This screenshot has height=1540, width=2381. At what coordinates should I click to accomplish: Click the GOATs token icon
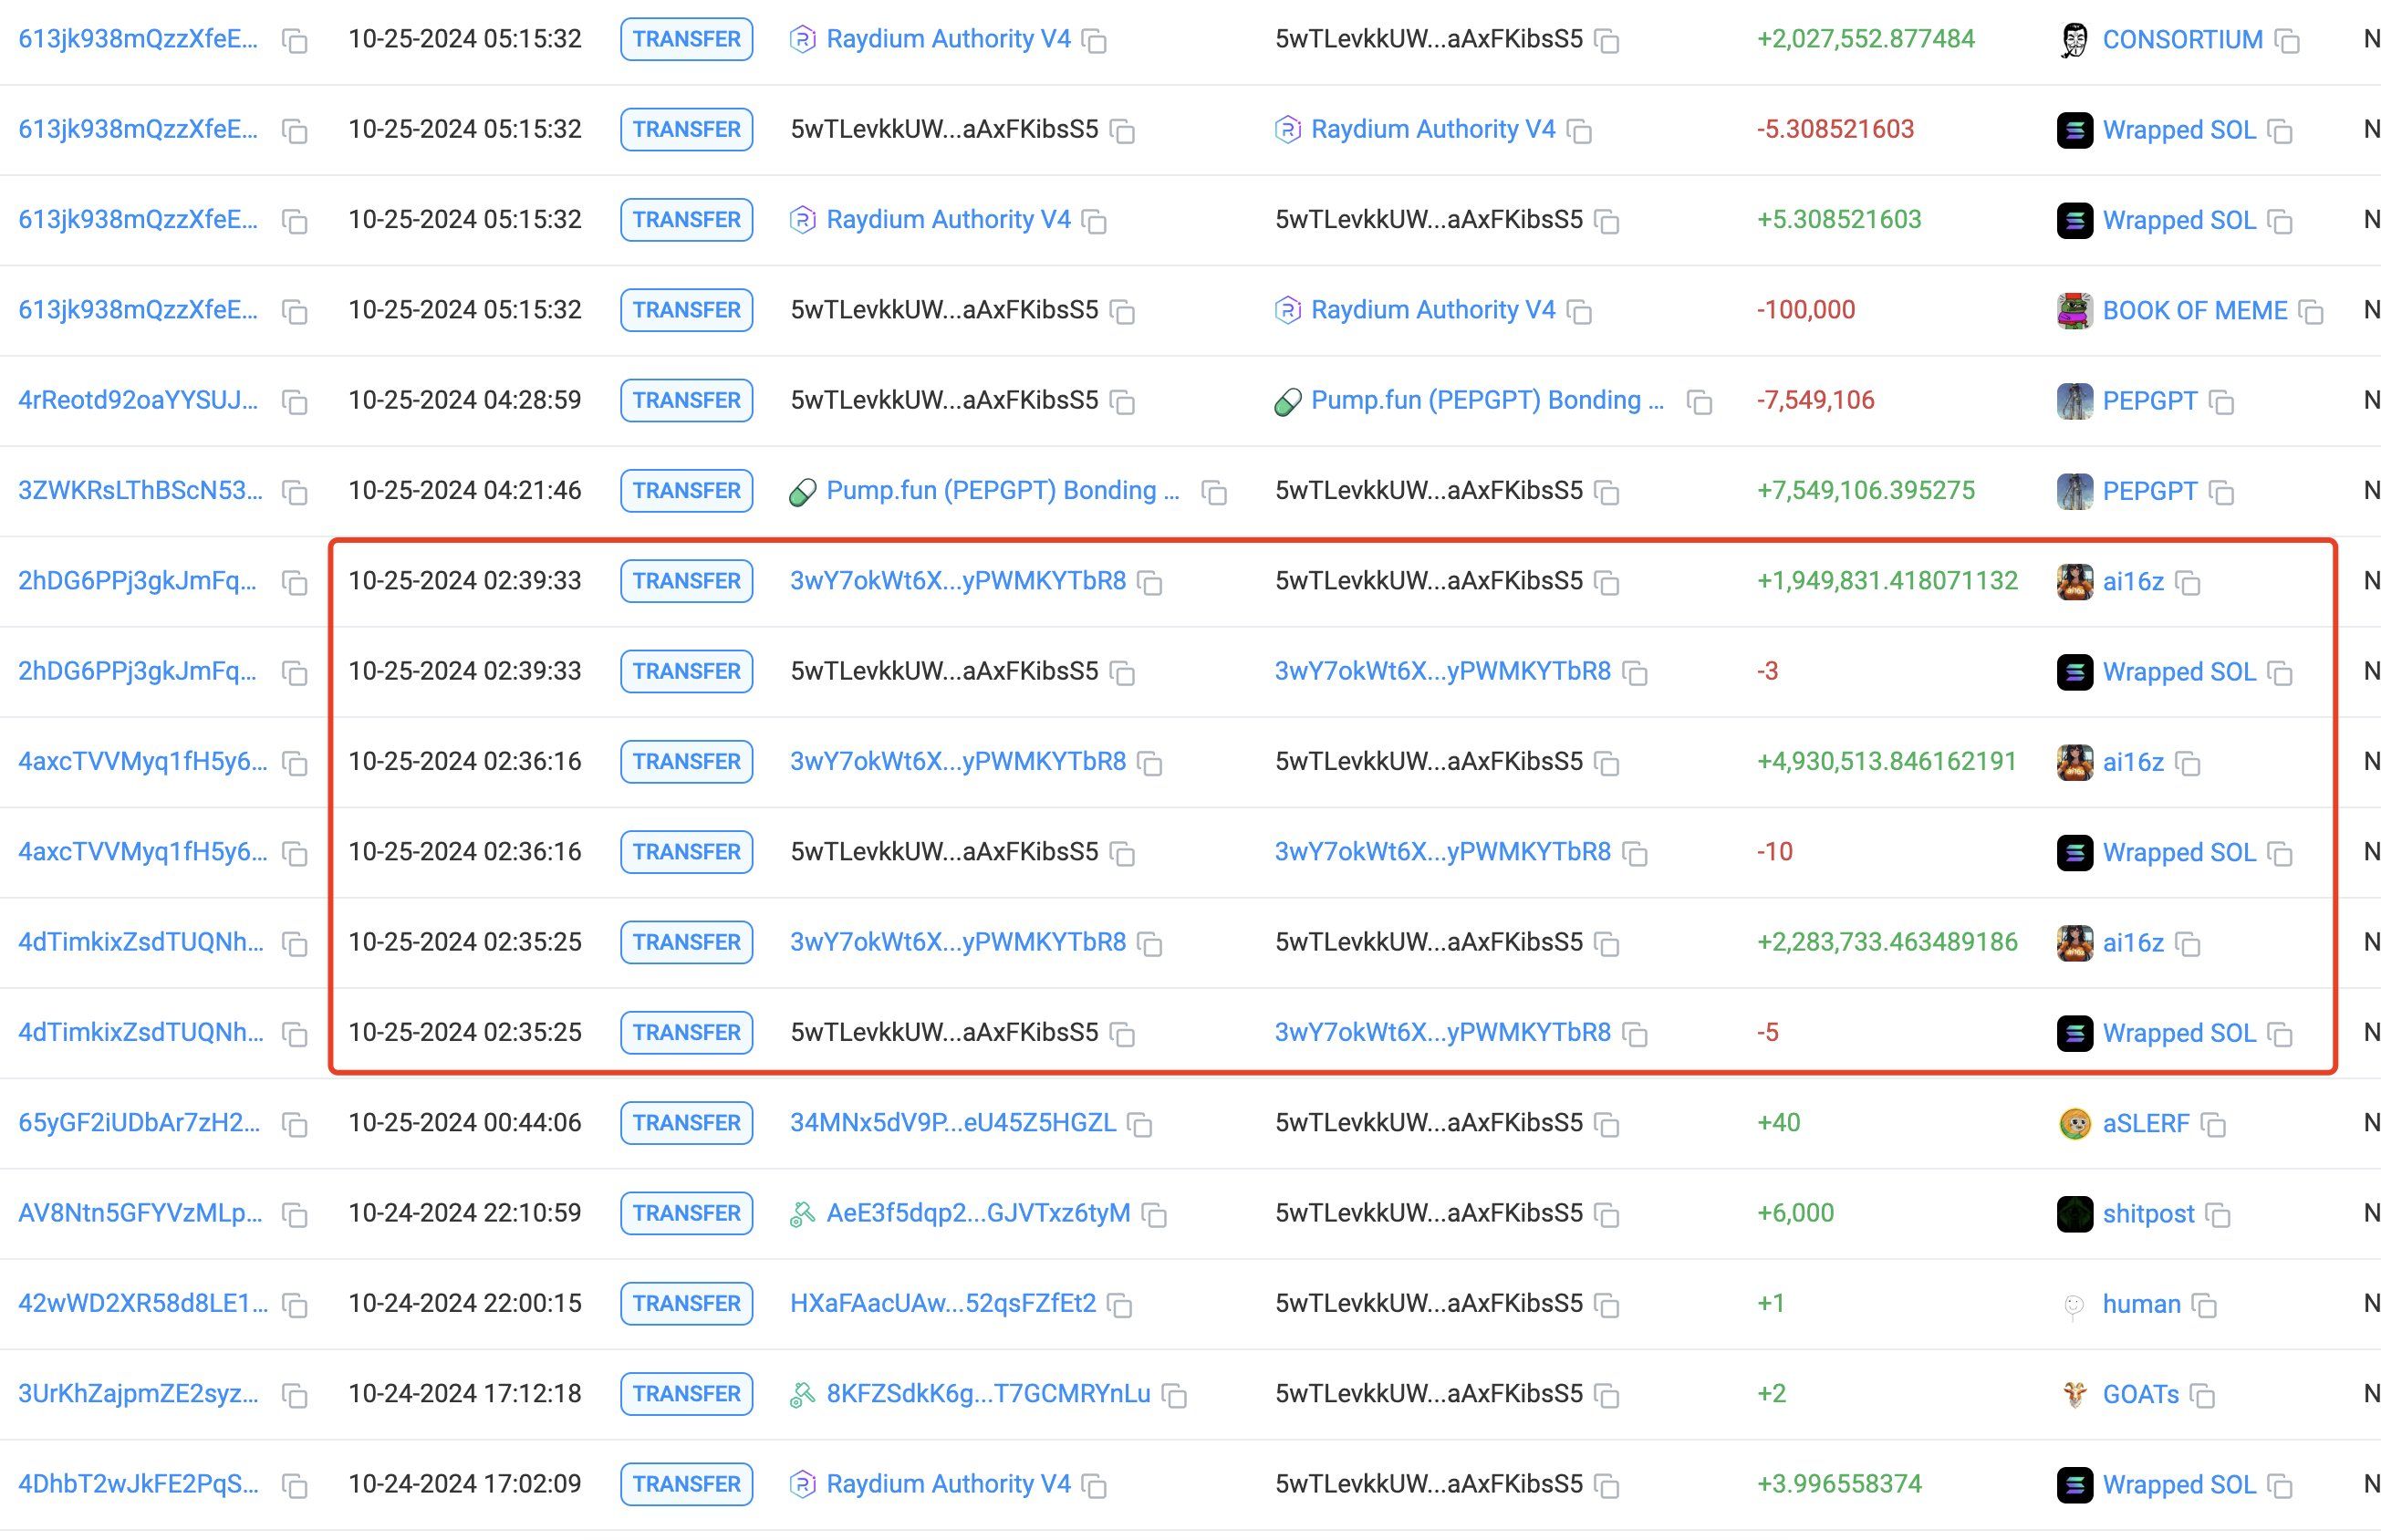pyautogui.click(x=2074, y=1394)
